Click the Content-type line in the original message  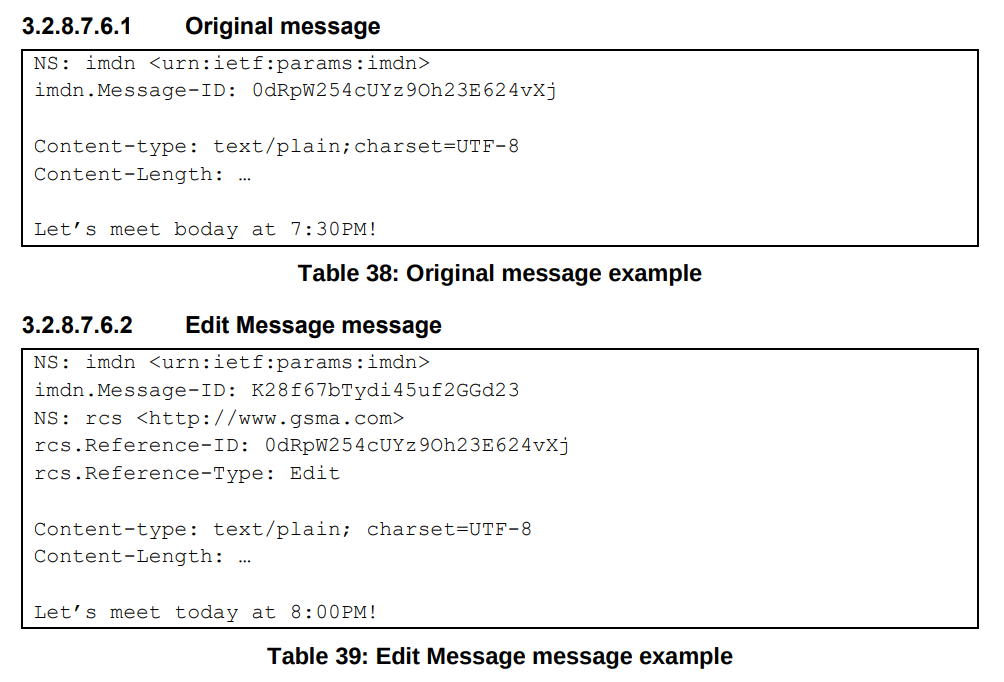pos(277,147)
